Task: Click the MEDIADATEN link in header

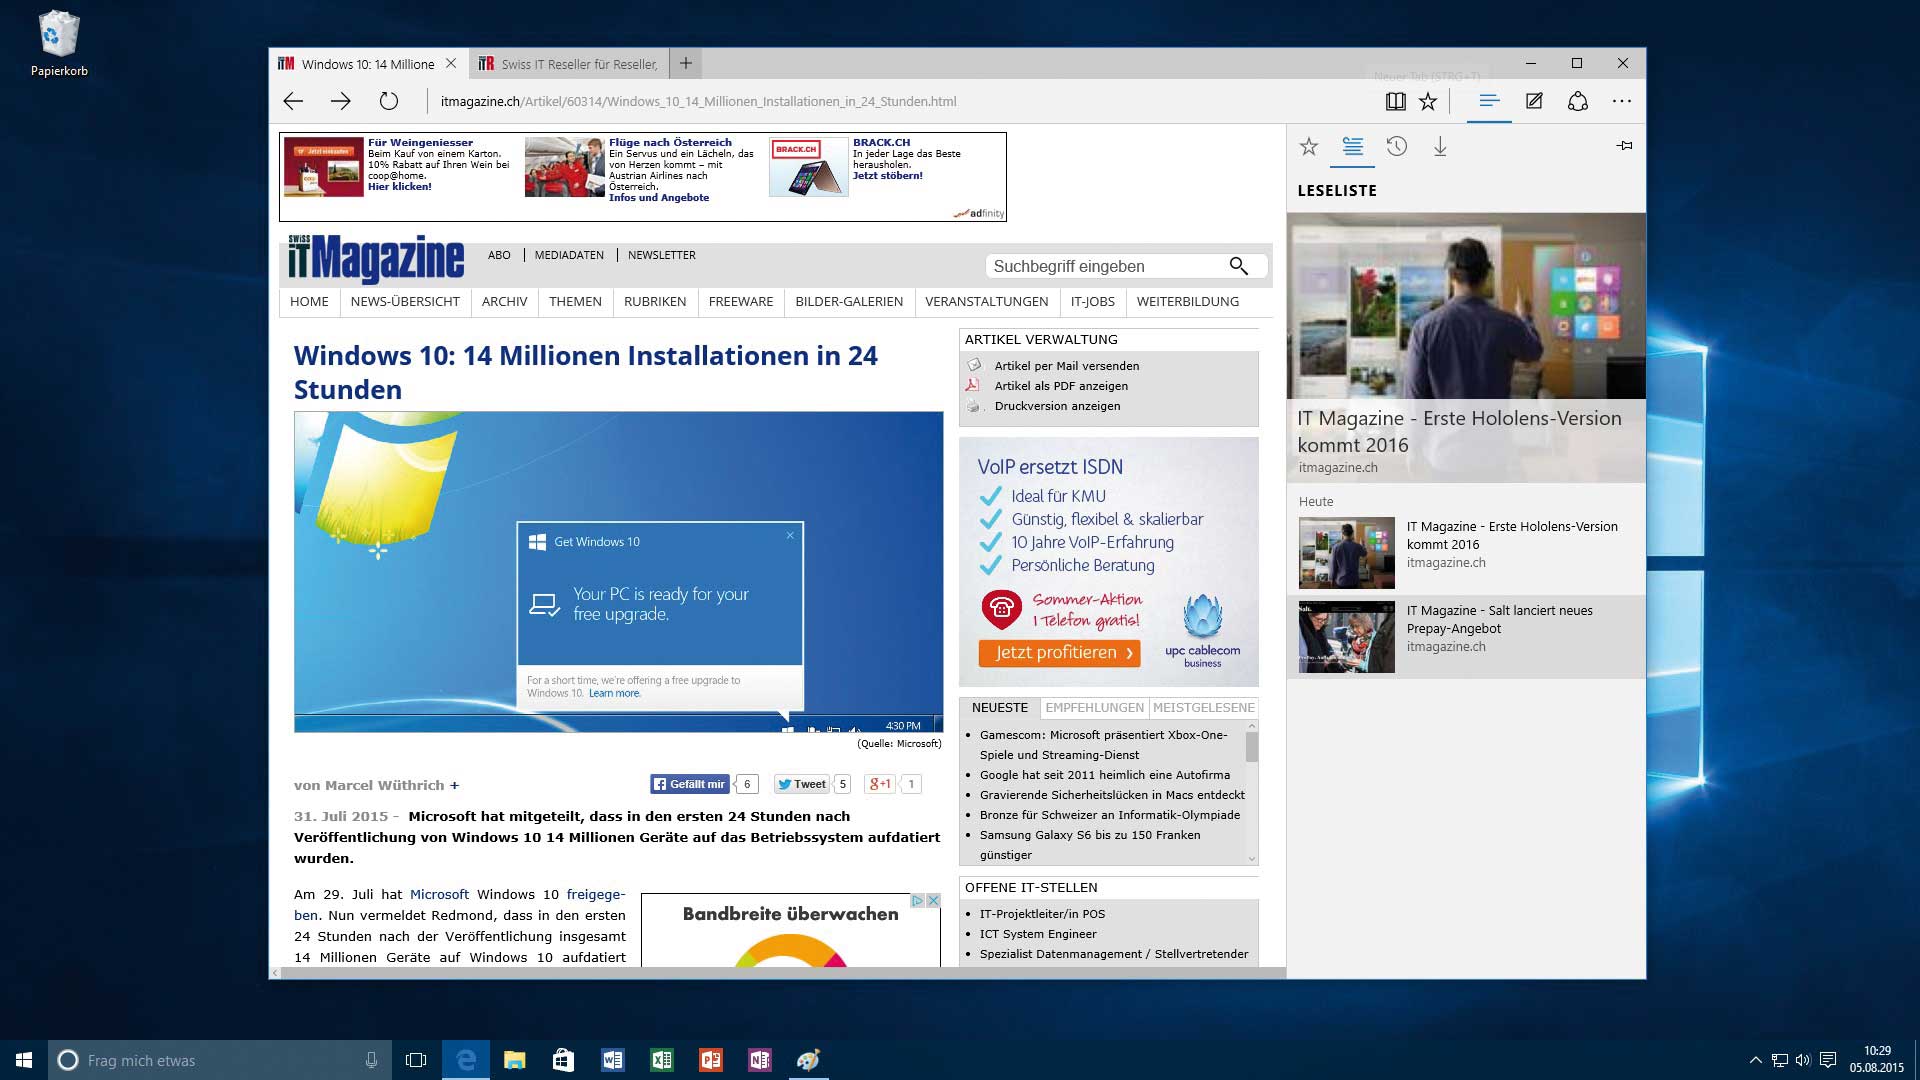Action: coord(569,255)
